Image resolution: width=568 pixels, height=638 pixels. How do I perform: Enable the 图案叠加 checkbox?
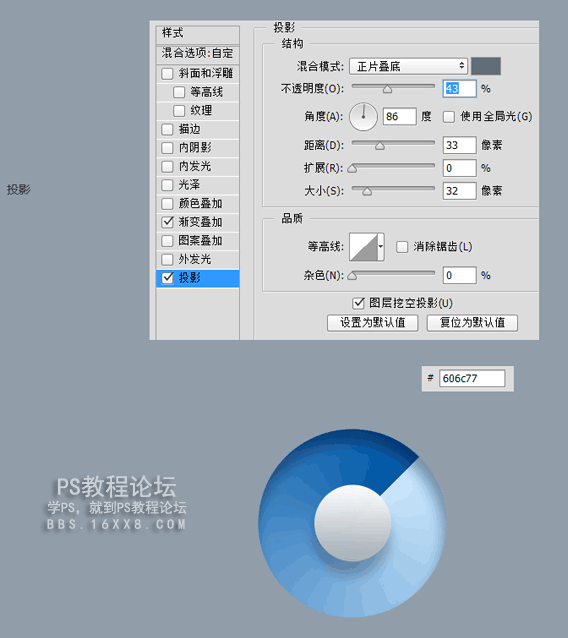[x=167, y=241]
